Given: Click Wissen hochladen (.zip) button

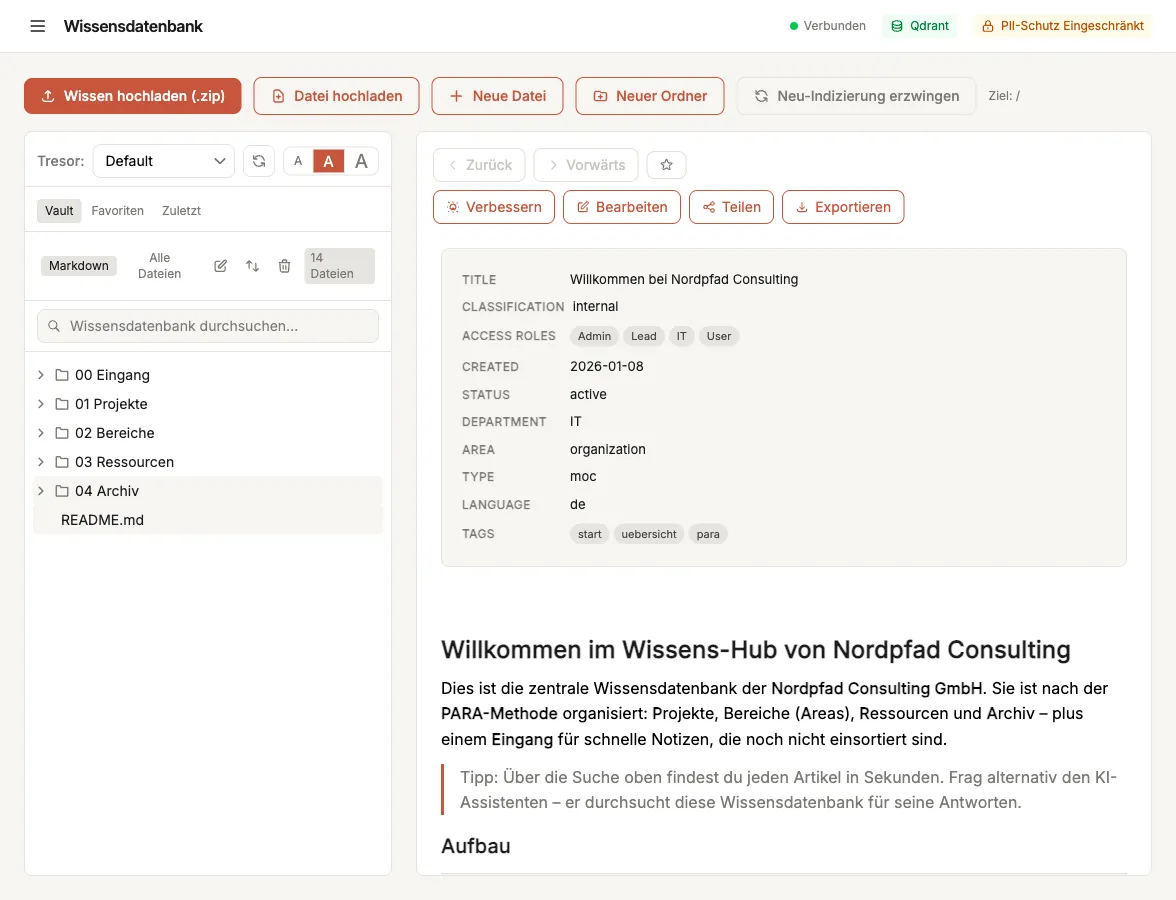Looking at the screenshot, I should (133, 96).
